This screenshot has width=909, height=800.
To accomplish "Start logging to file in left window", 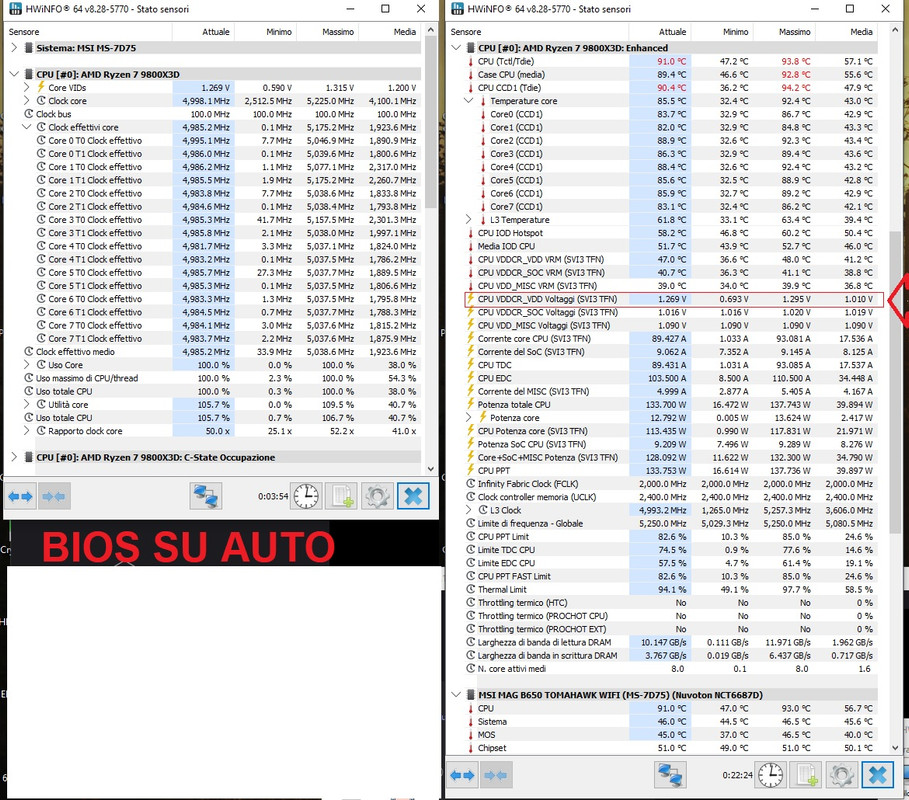I will click(341, 496).
